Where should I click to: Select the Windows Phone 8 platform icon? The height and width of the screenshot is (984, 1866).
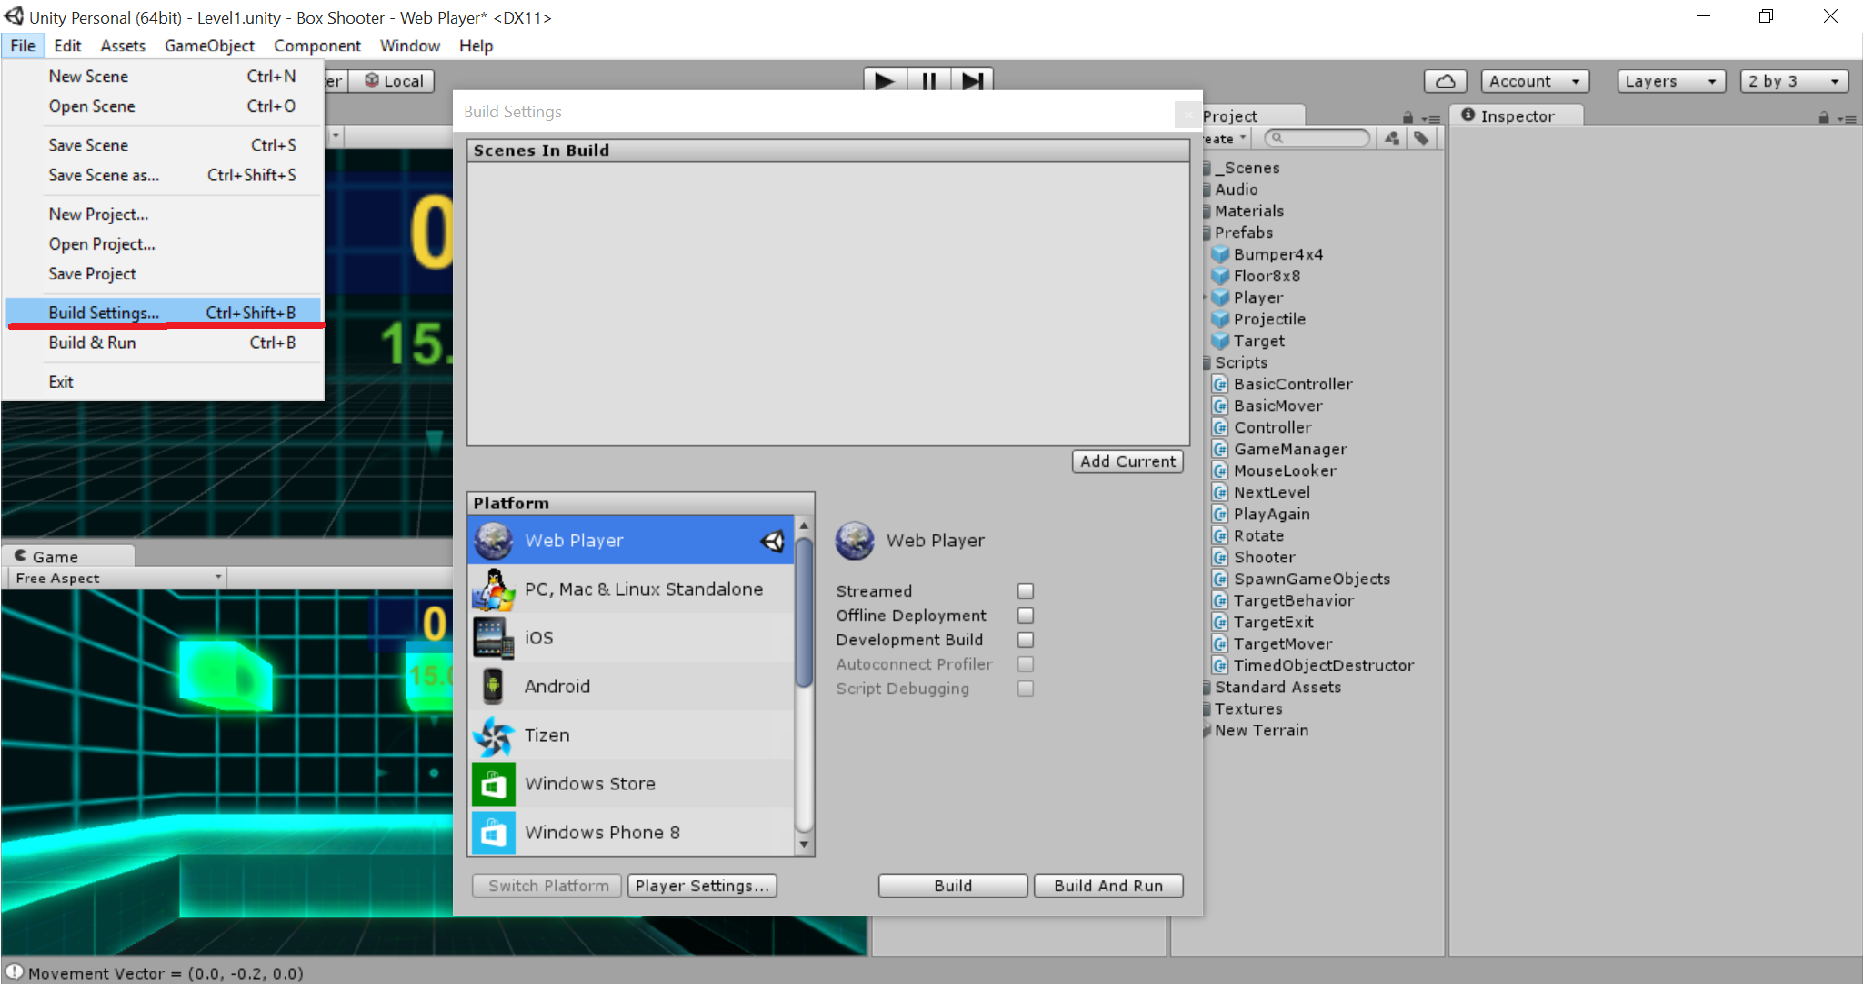pyautogui.click(x=494, y=832)
